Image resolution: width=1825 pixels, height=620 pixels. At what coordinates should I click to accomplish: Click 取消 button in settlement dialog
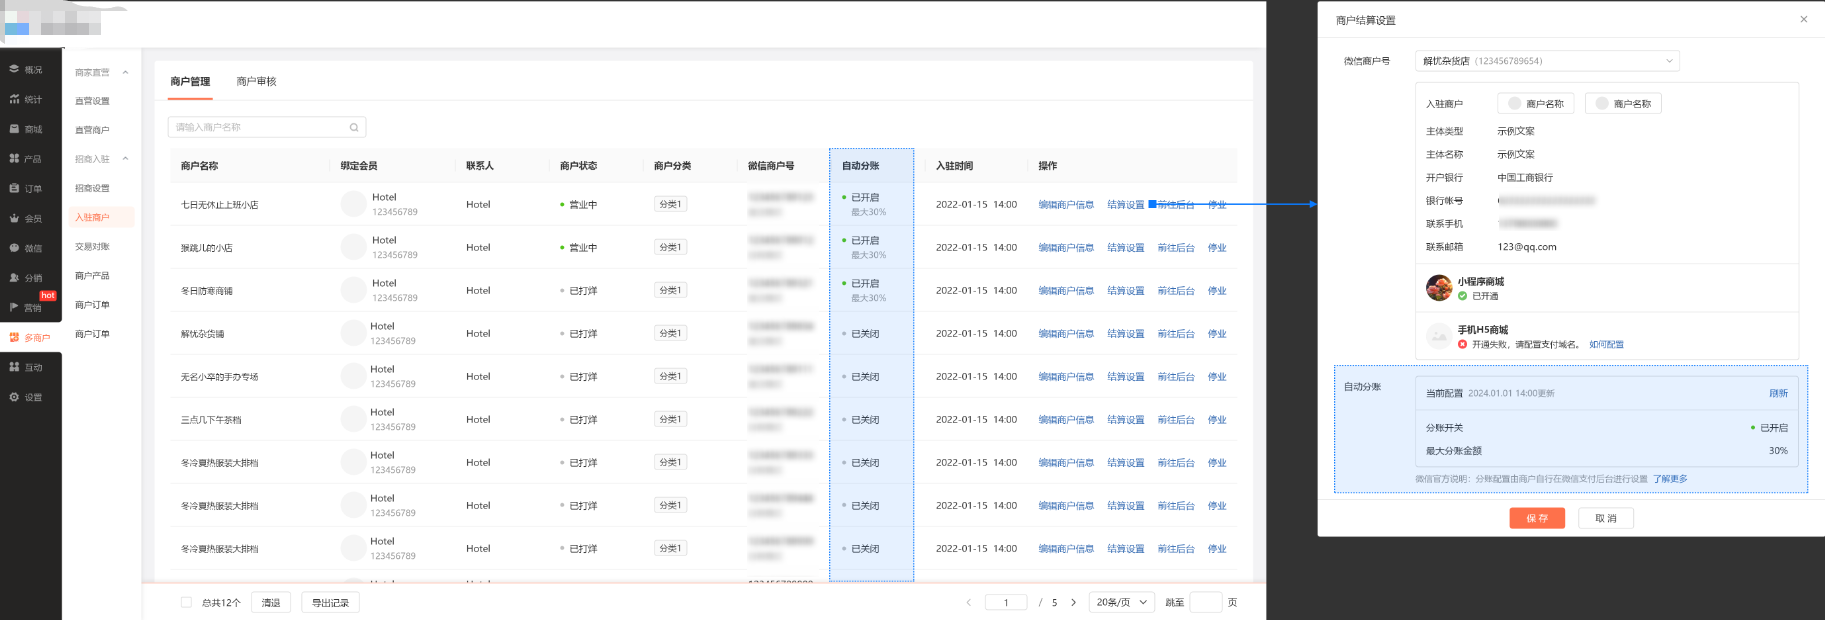(x=1606, y=518)
